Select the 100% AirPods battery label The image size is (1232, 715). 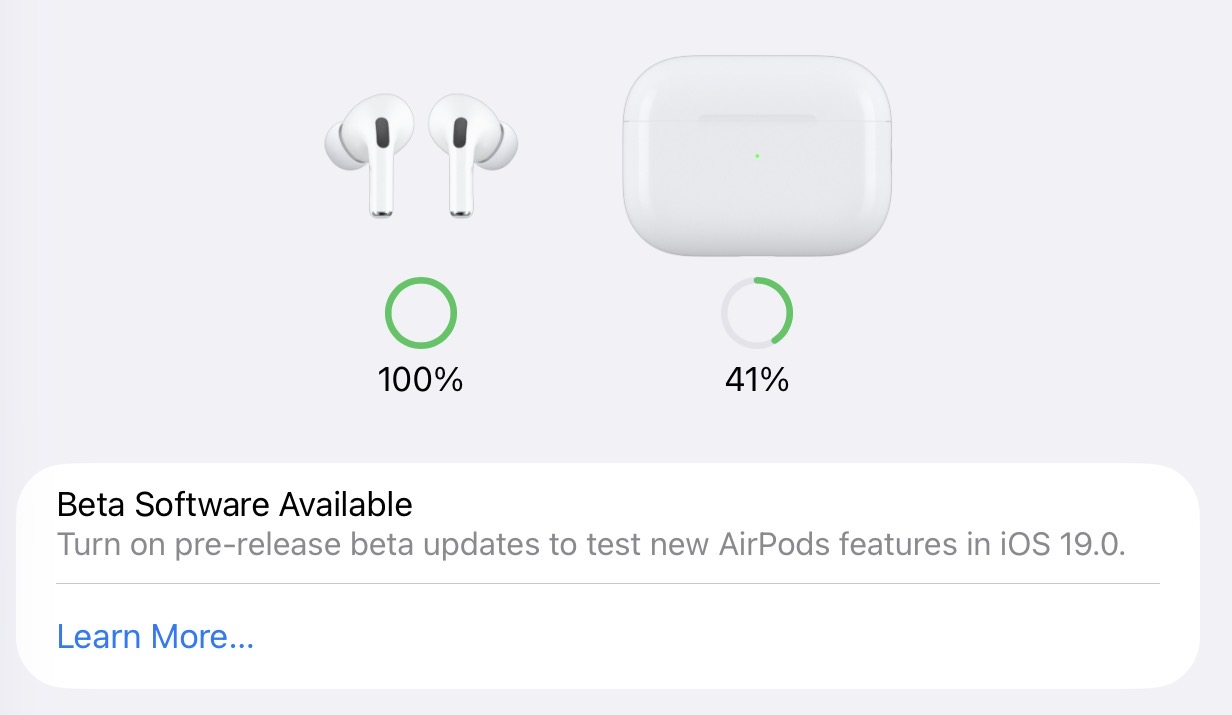pos(420,380)
